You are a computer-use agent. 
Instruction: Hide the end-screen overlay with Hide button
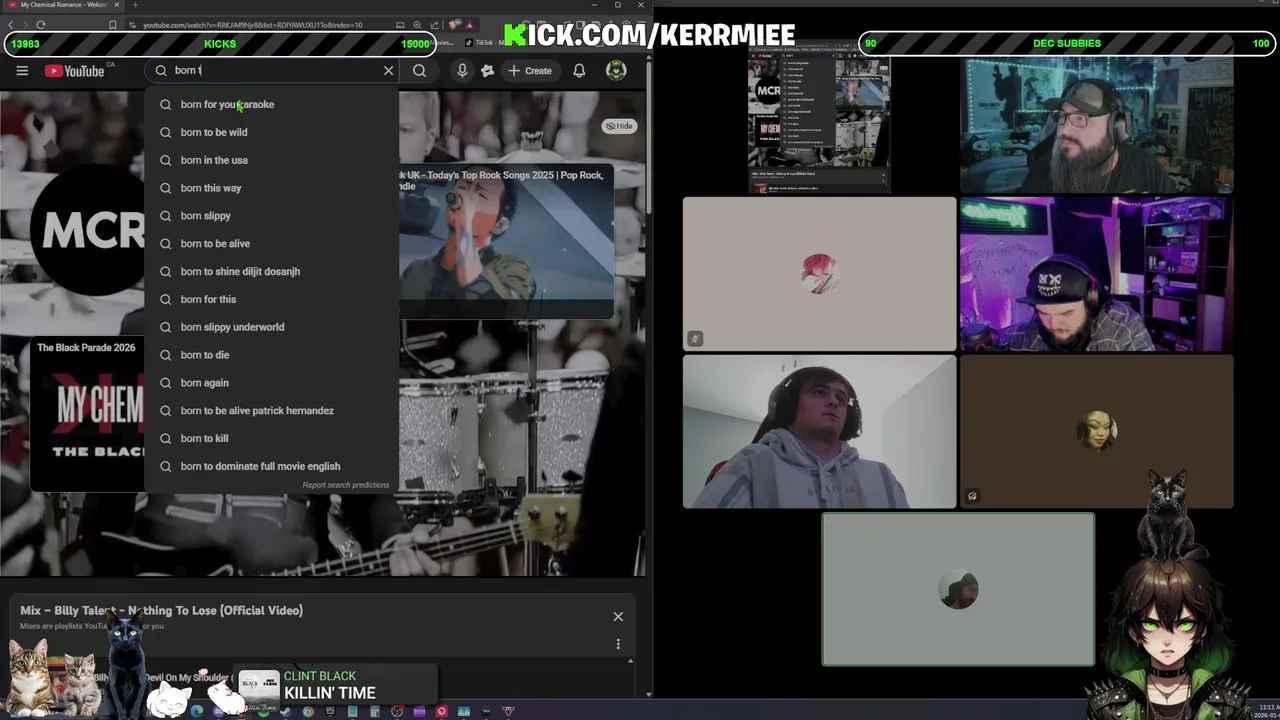[x=619, y=126]
